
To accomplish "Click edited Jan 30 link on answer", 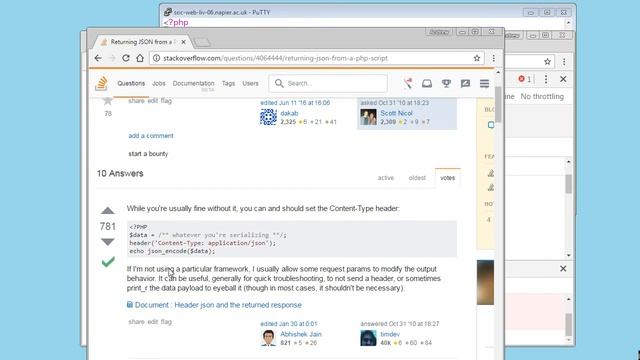I will coord(289,324).
